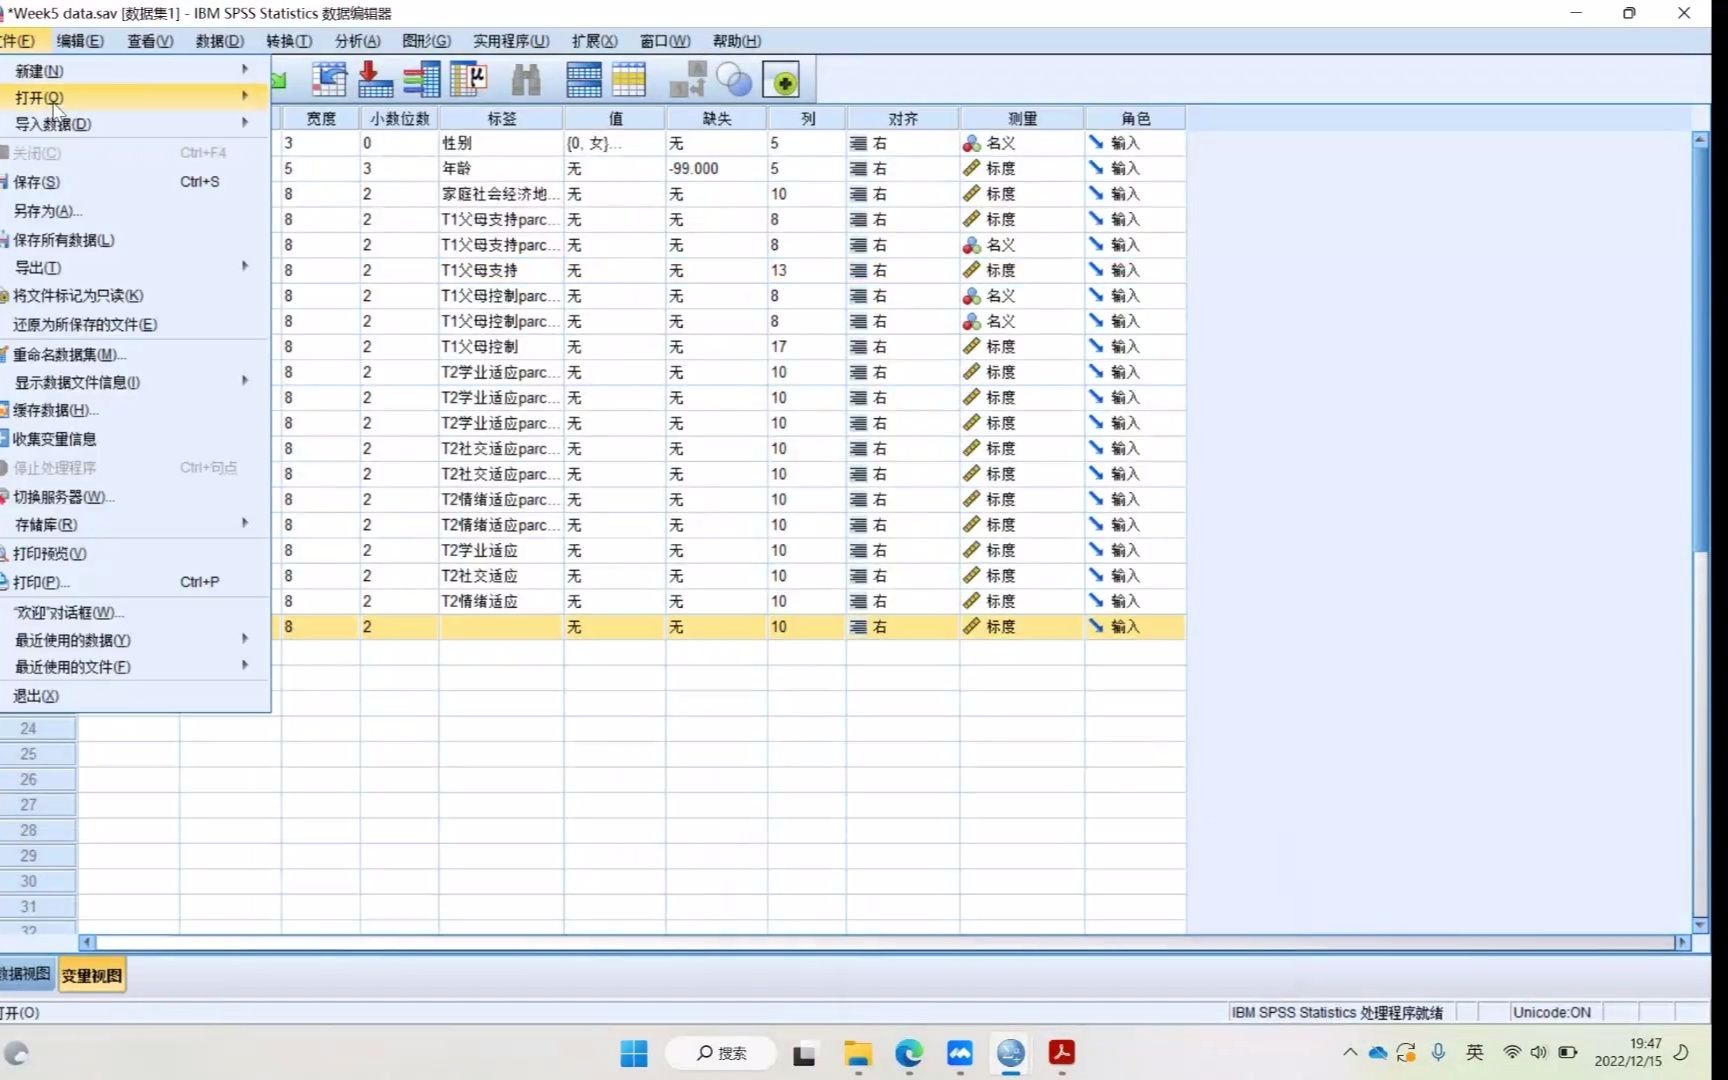Launch Microsoft Edge from the taskbar

pyautogui.click(x=909, y=1053)
